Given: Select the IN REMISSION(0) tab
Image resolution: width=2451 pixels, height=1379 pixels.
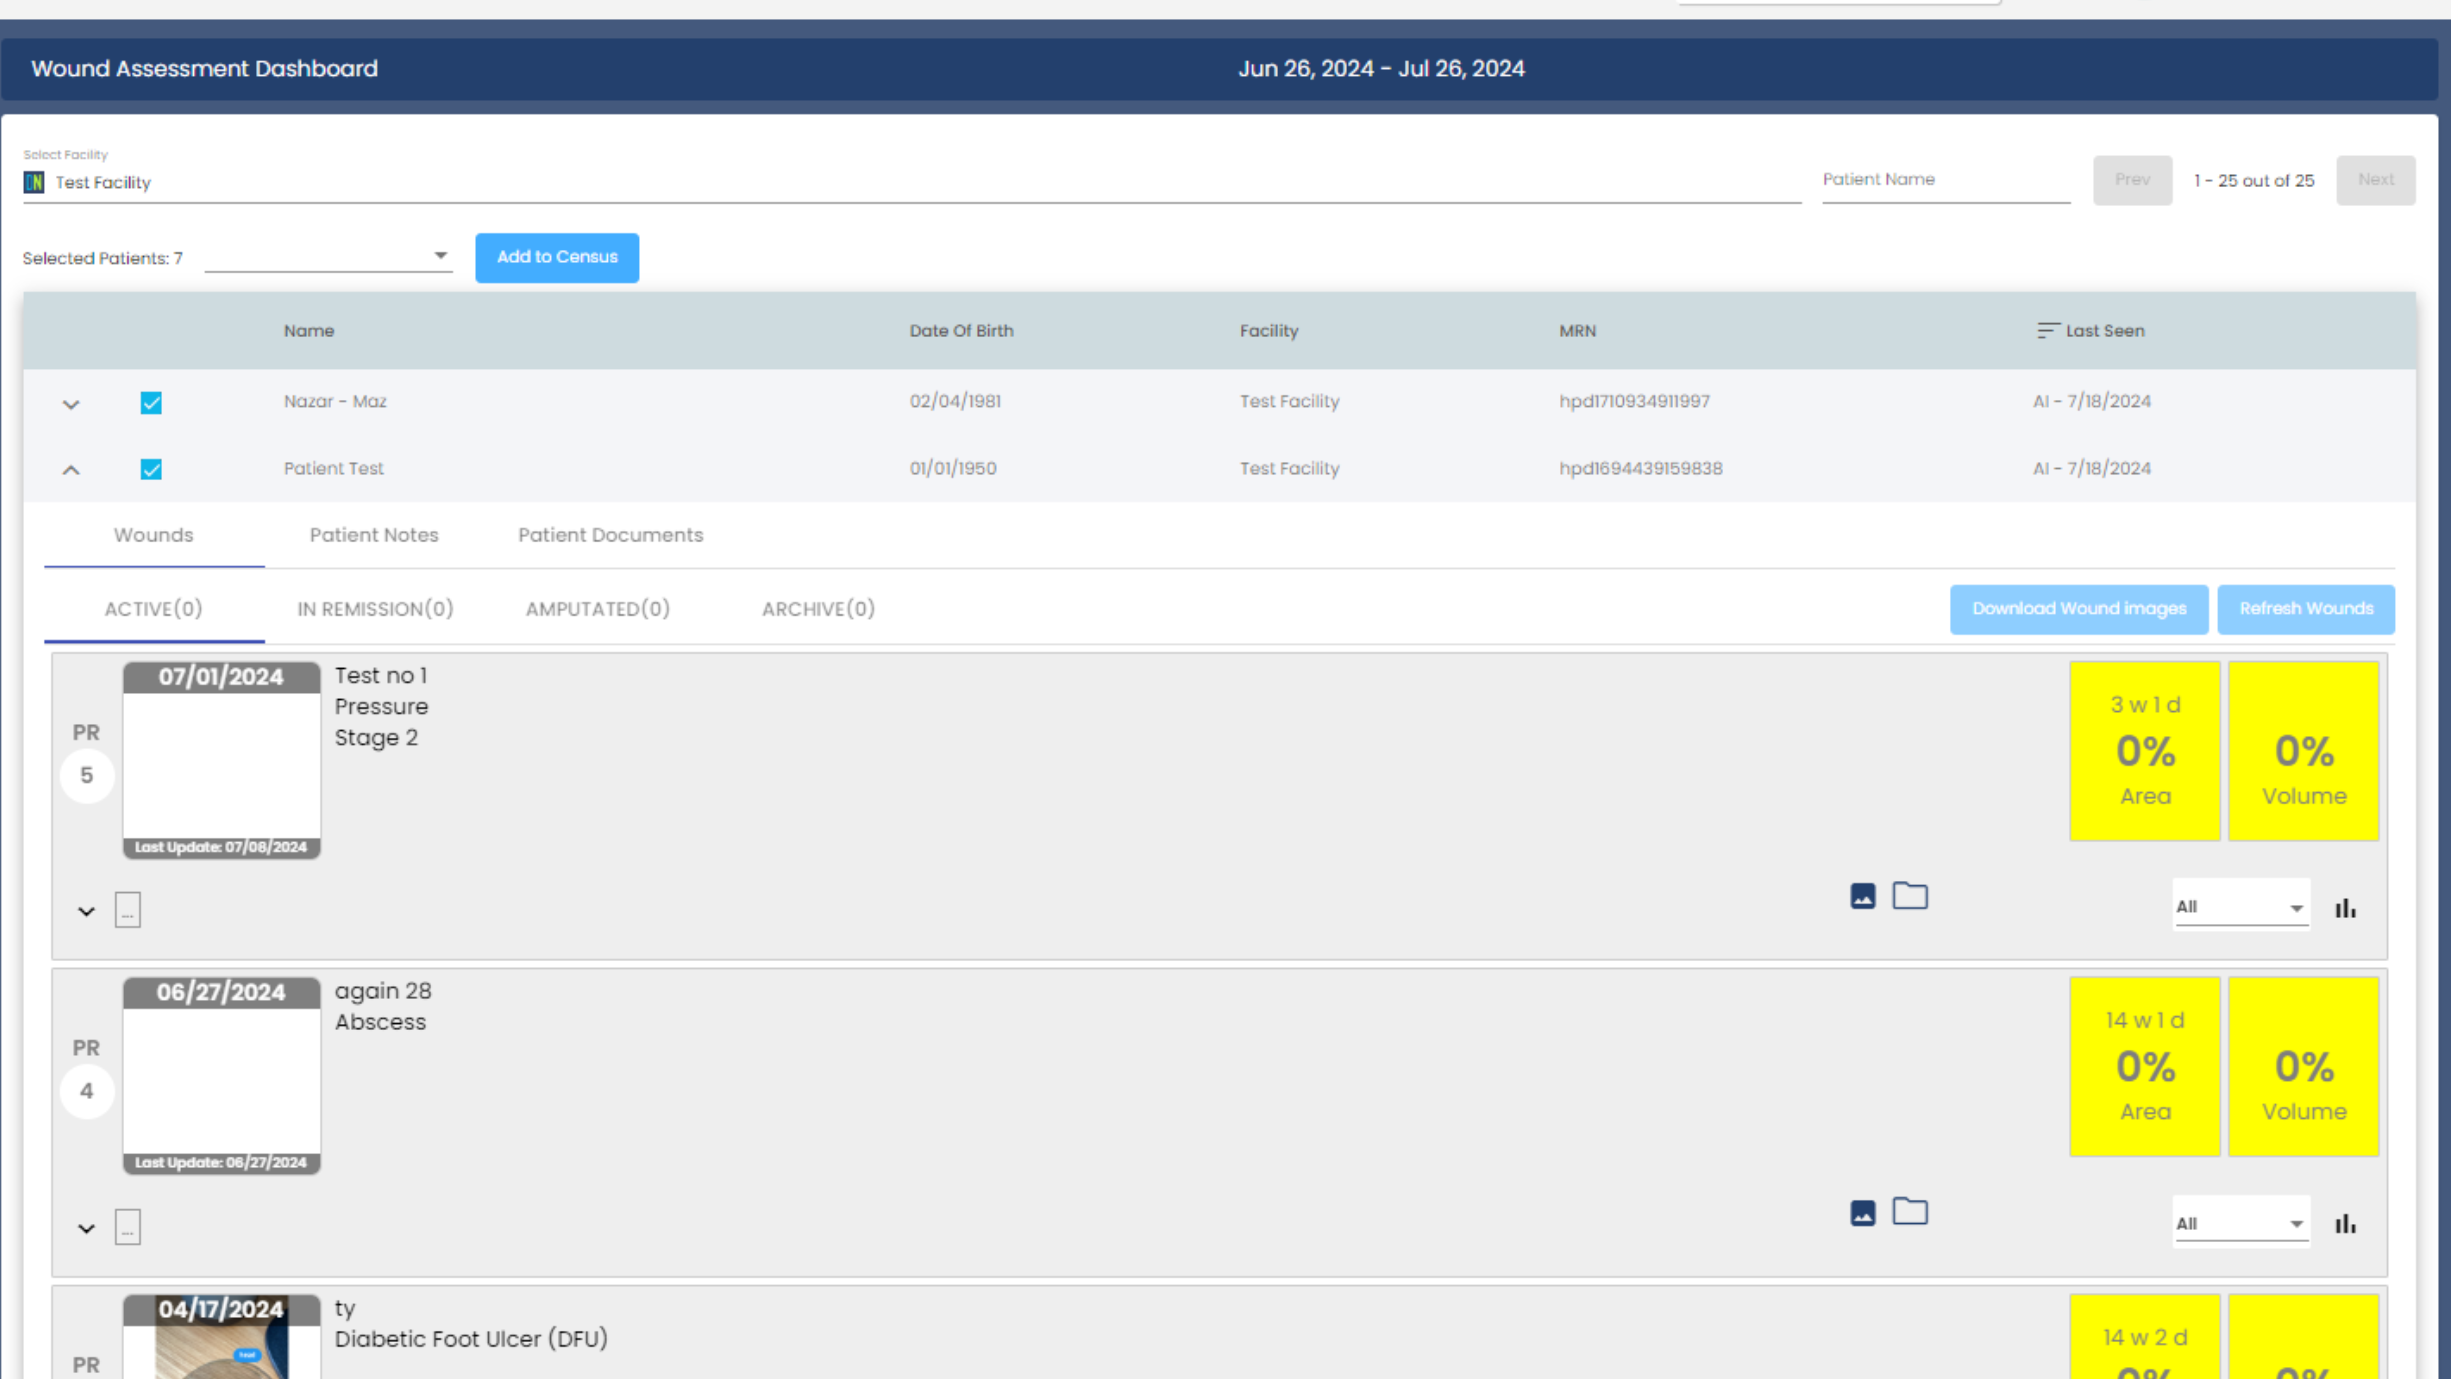Looking at the screenshot, I should (x=375, y=609).
